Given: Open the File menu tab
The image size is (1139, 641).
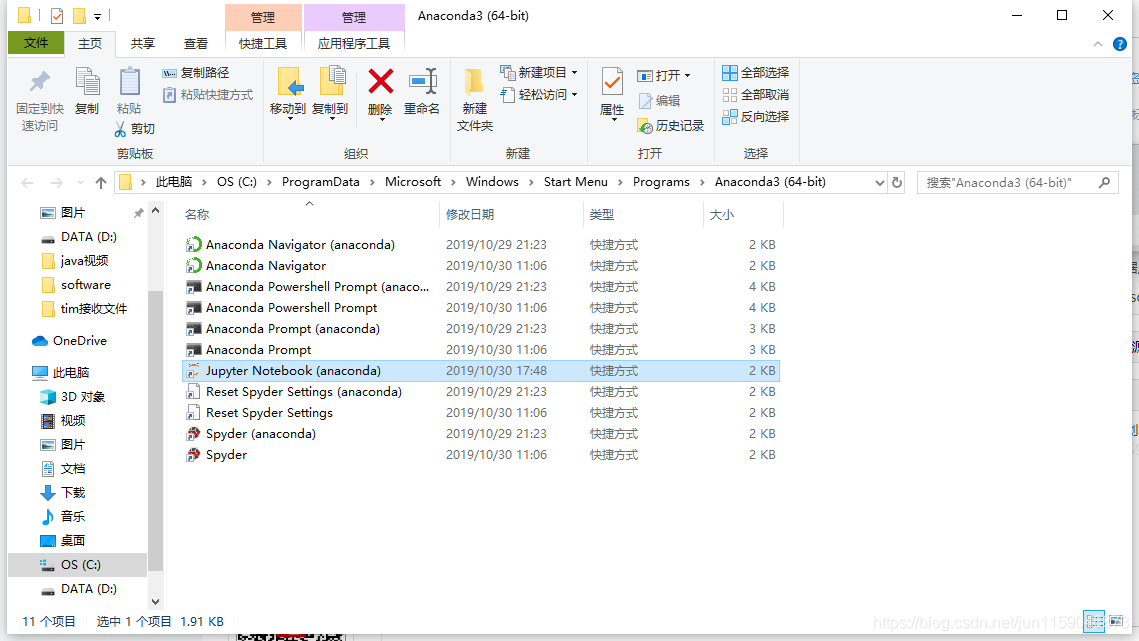Looking at the screenshot, I should pyautogui.click(x=36, y=43).
